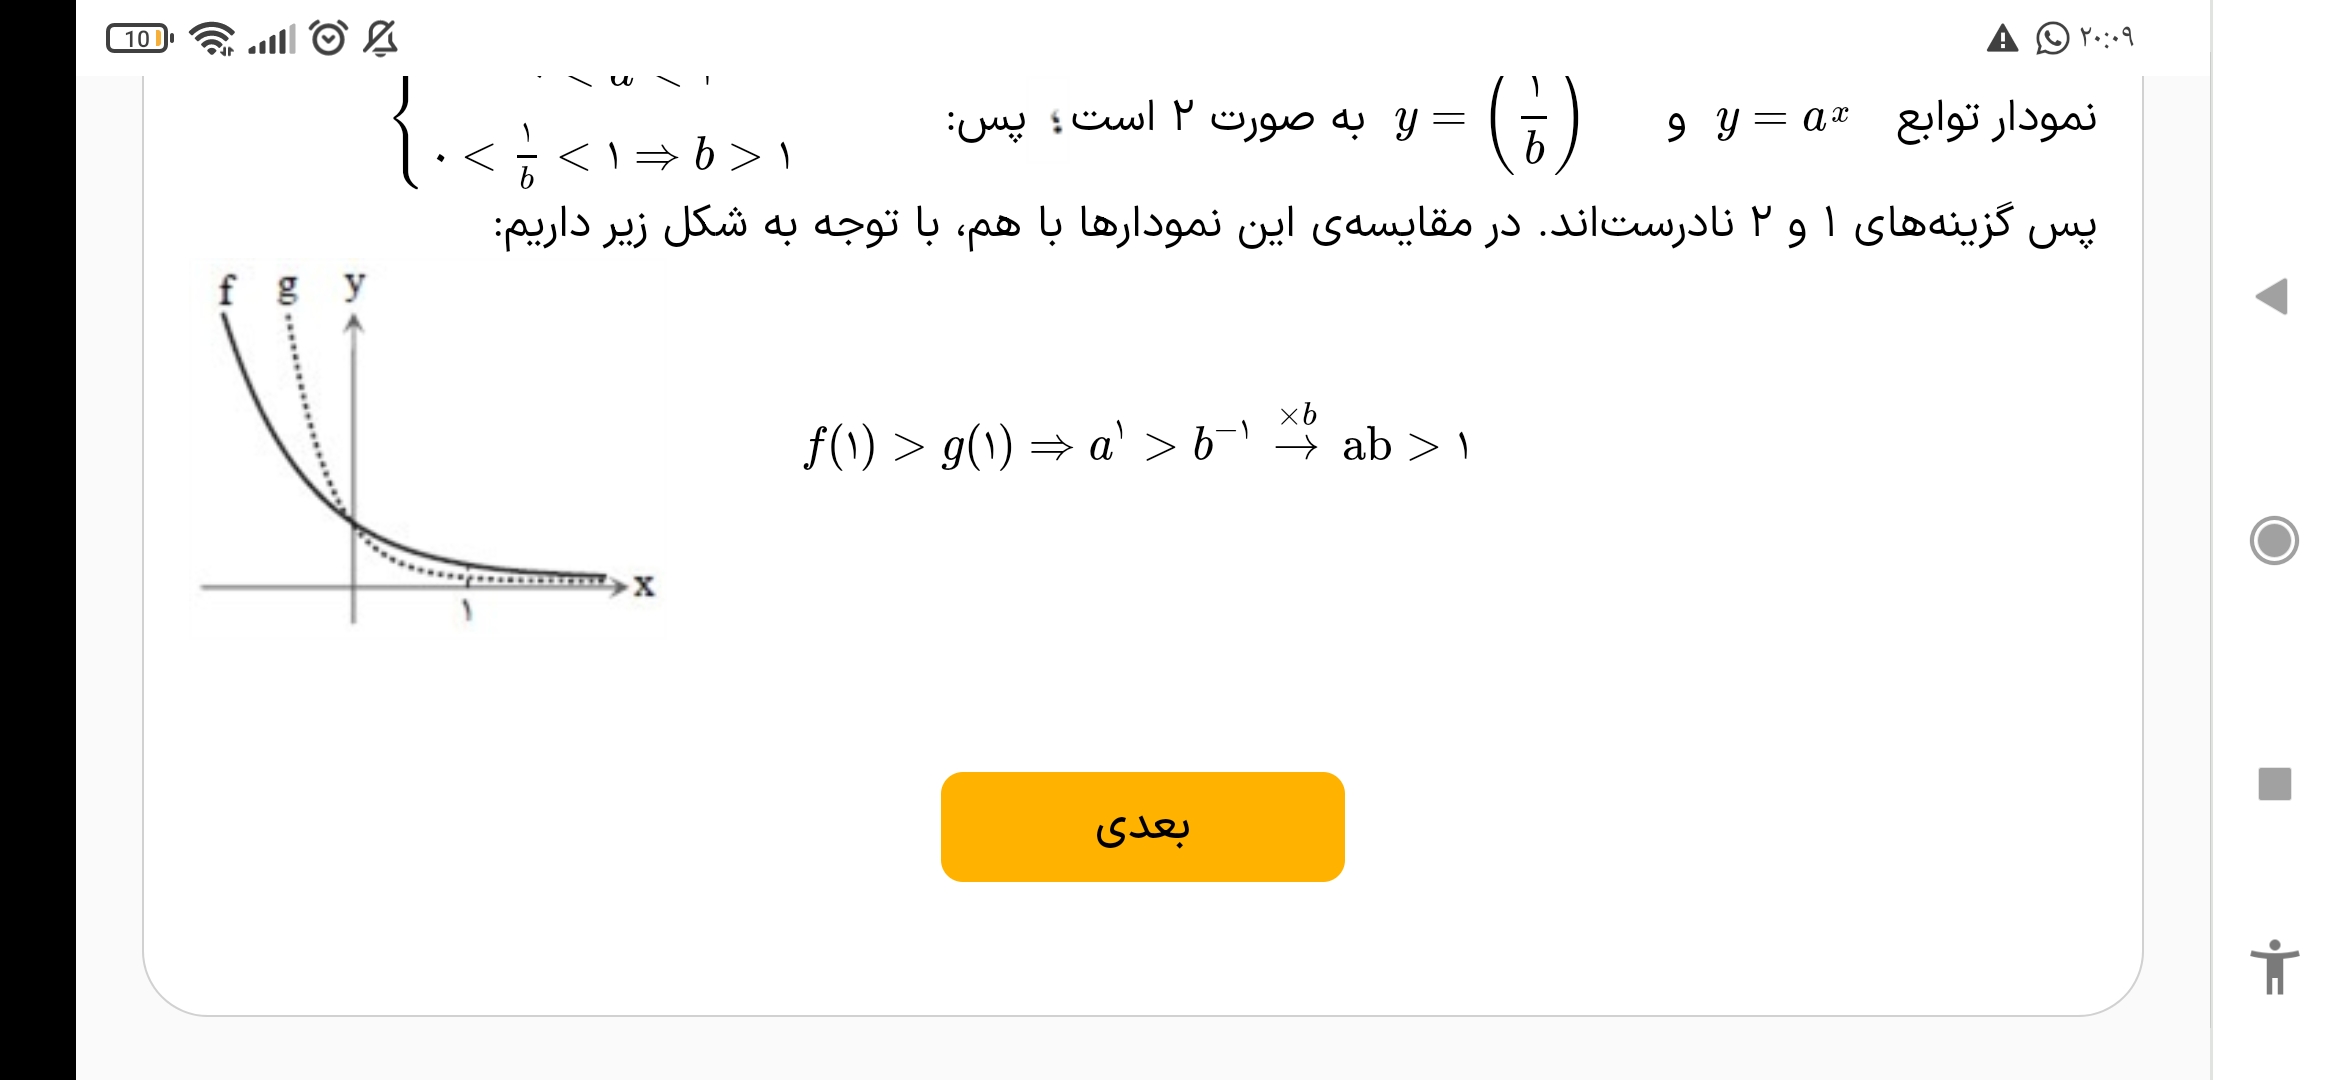The height and width of the screenshot is (1080, 2340).
Task: Tap the alarm clock status icon
Action: [328, 39]
